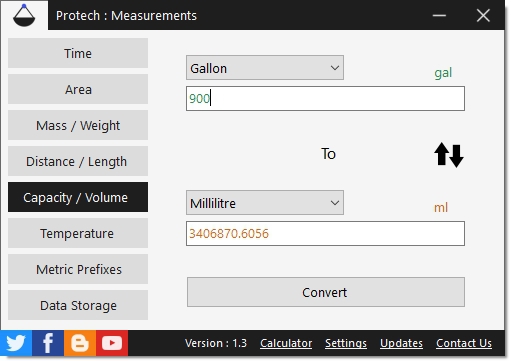Select the Capacity / Volume category
The image size is (511, 361).
78,197
